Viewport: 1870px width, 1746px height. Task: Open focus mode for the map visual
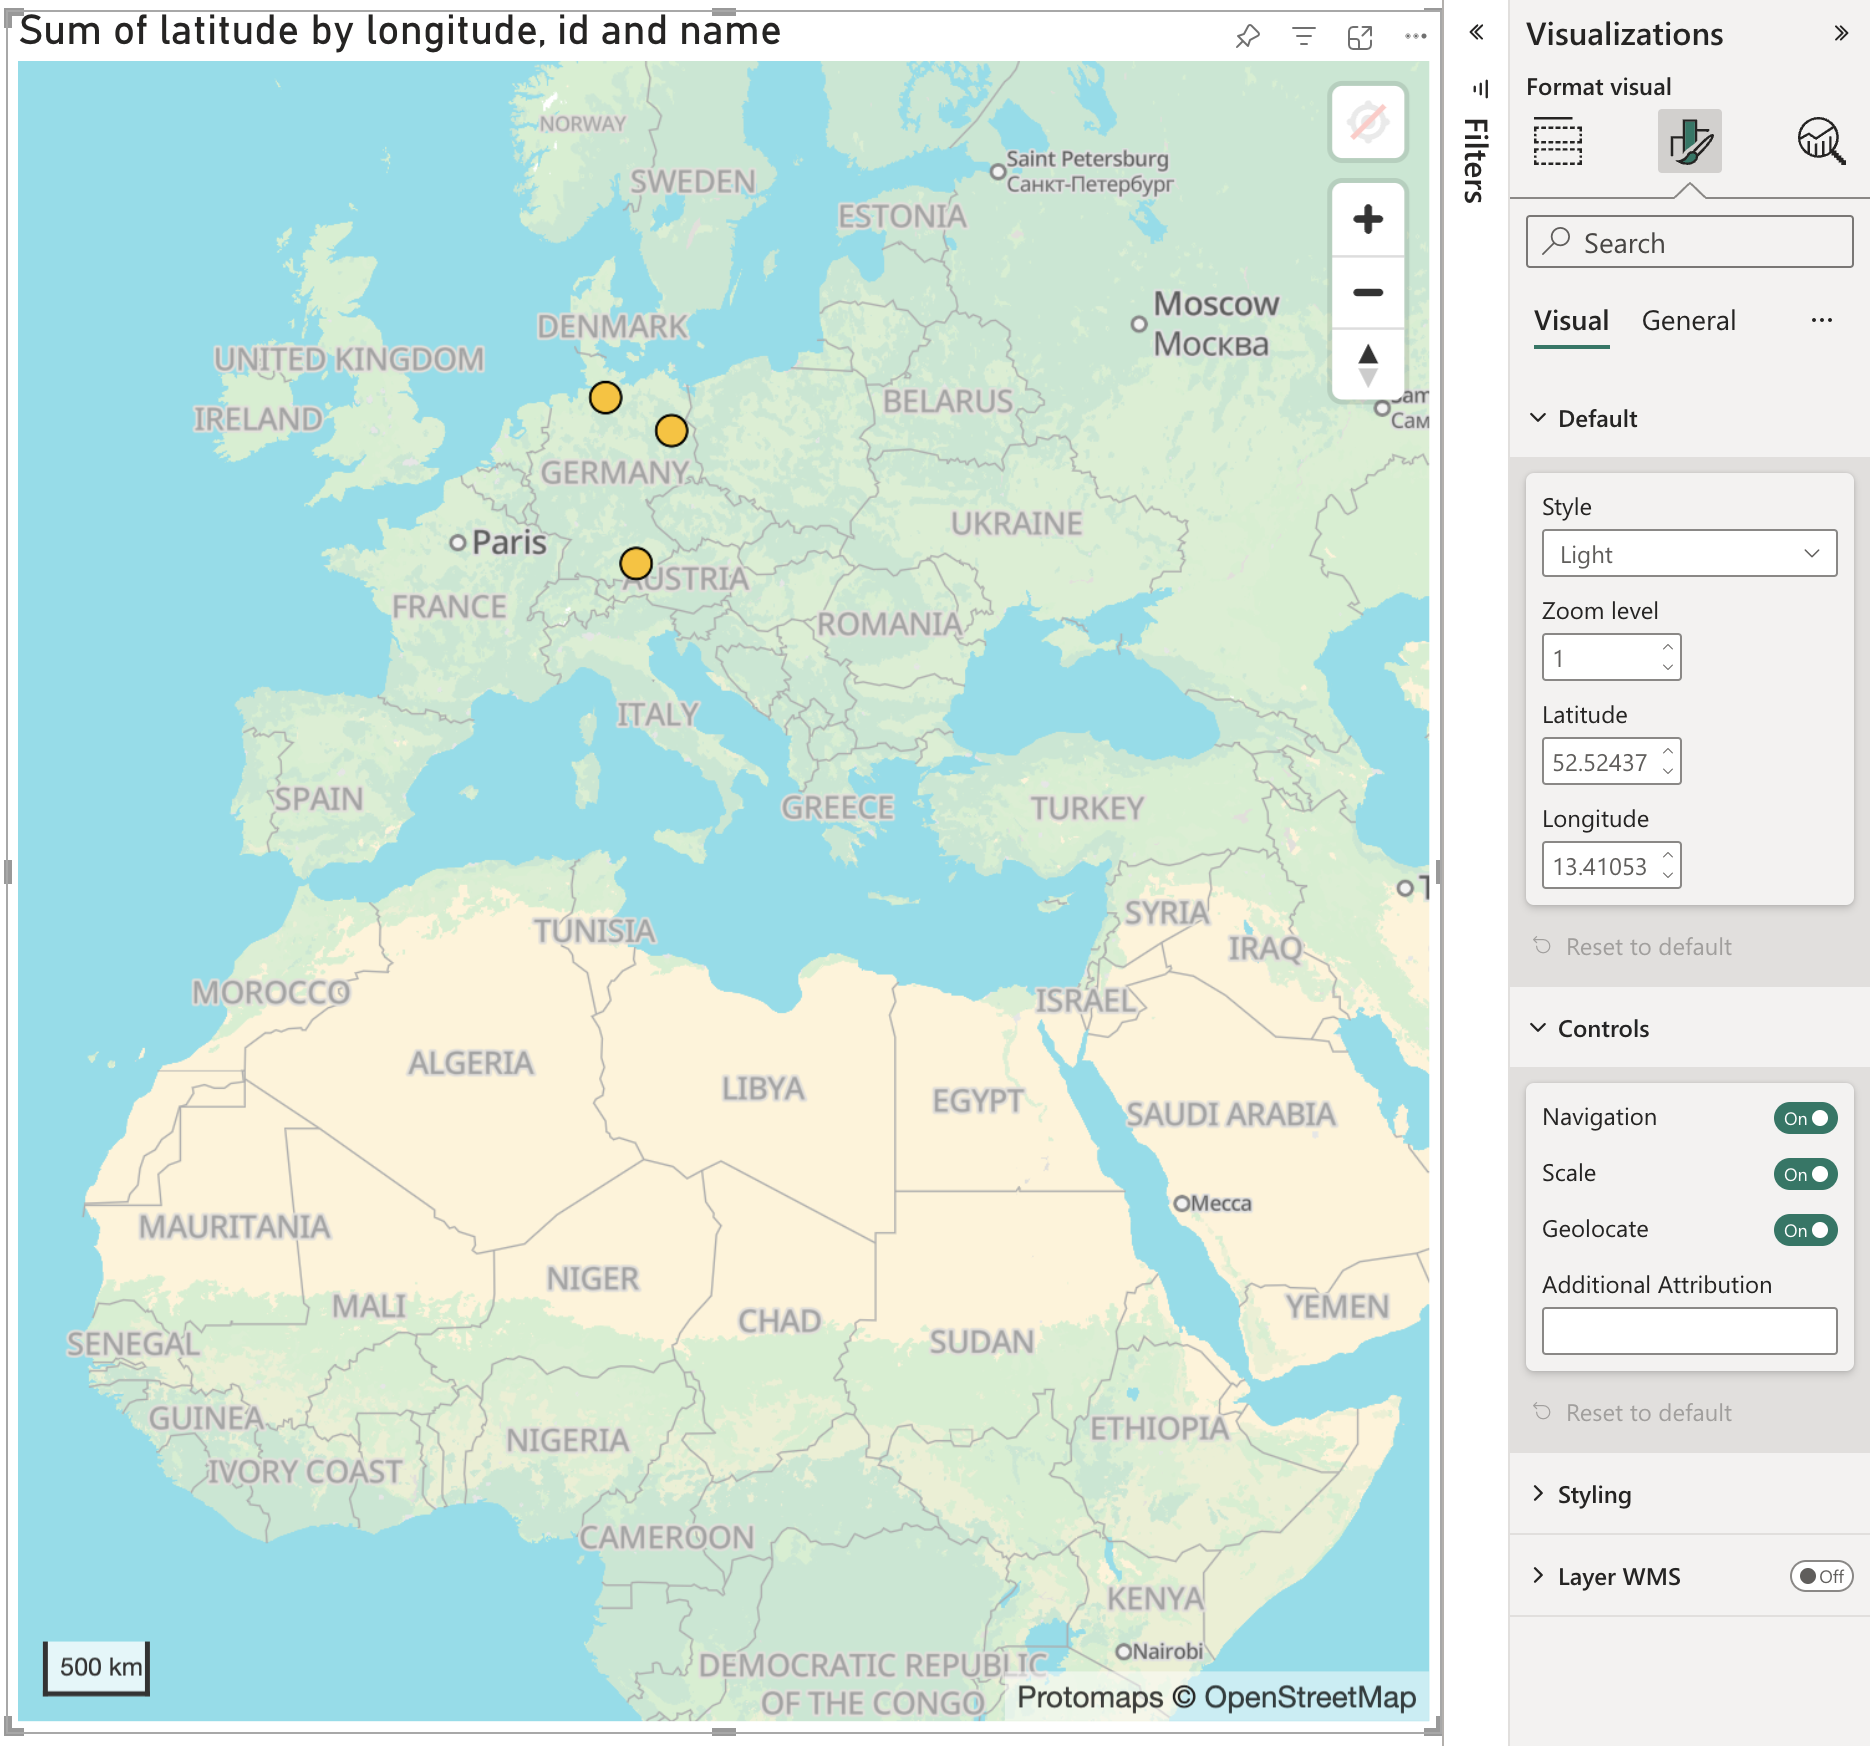1359,37
